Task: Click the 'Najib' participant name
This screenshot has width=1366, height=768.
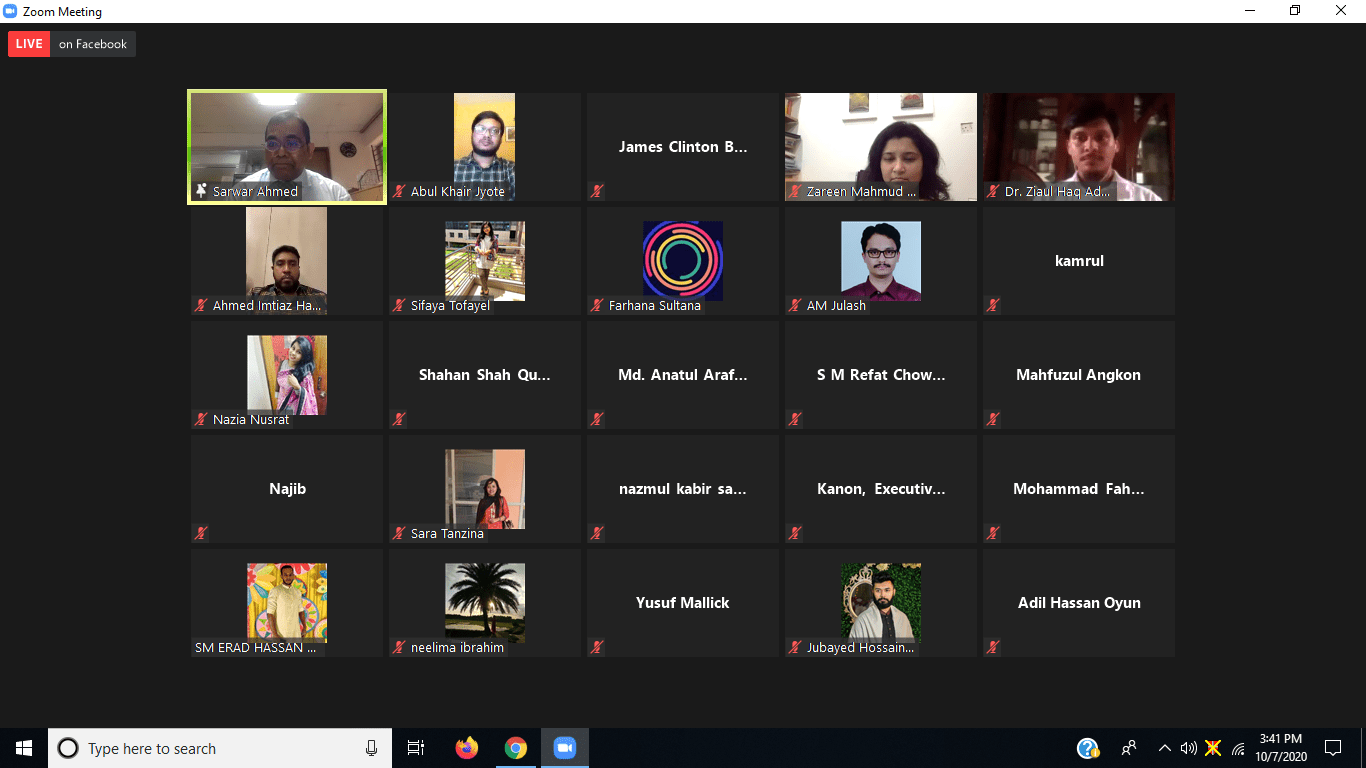Action: pos(287,489)
